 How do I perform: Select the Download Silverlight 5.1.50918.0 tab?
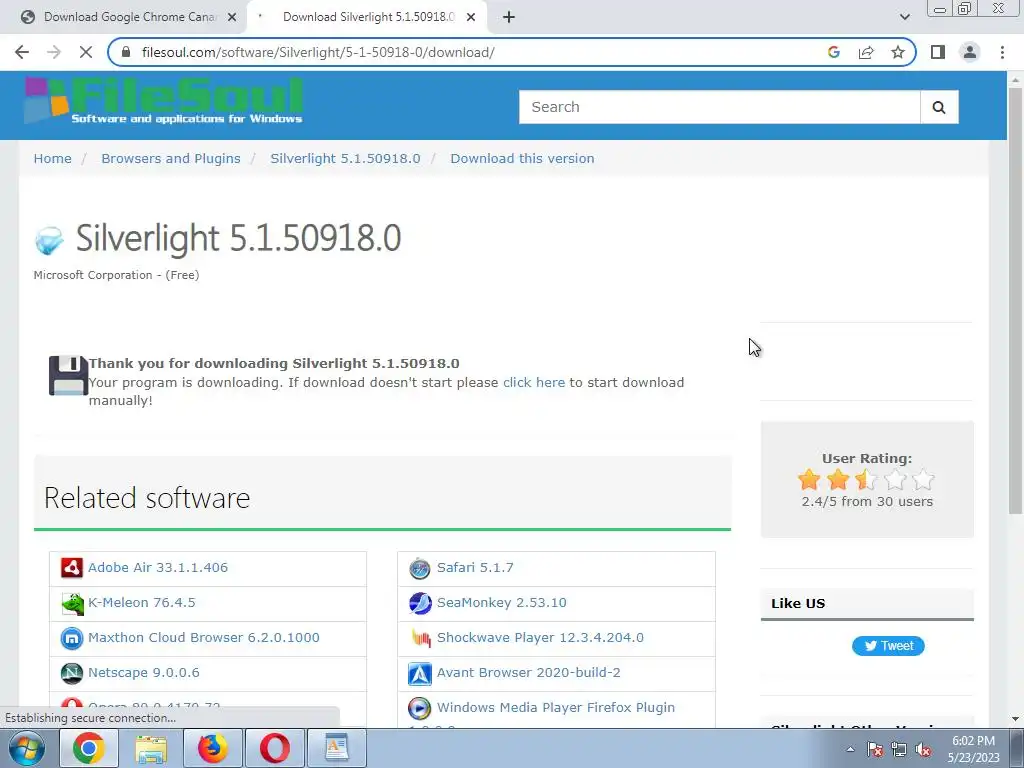366,17
